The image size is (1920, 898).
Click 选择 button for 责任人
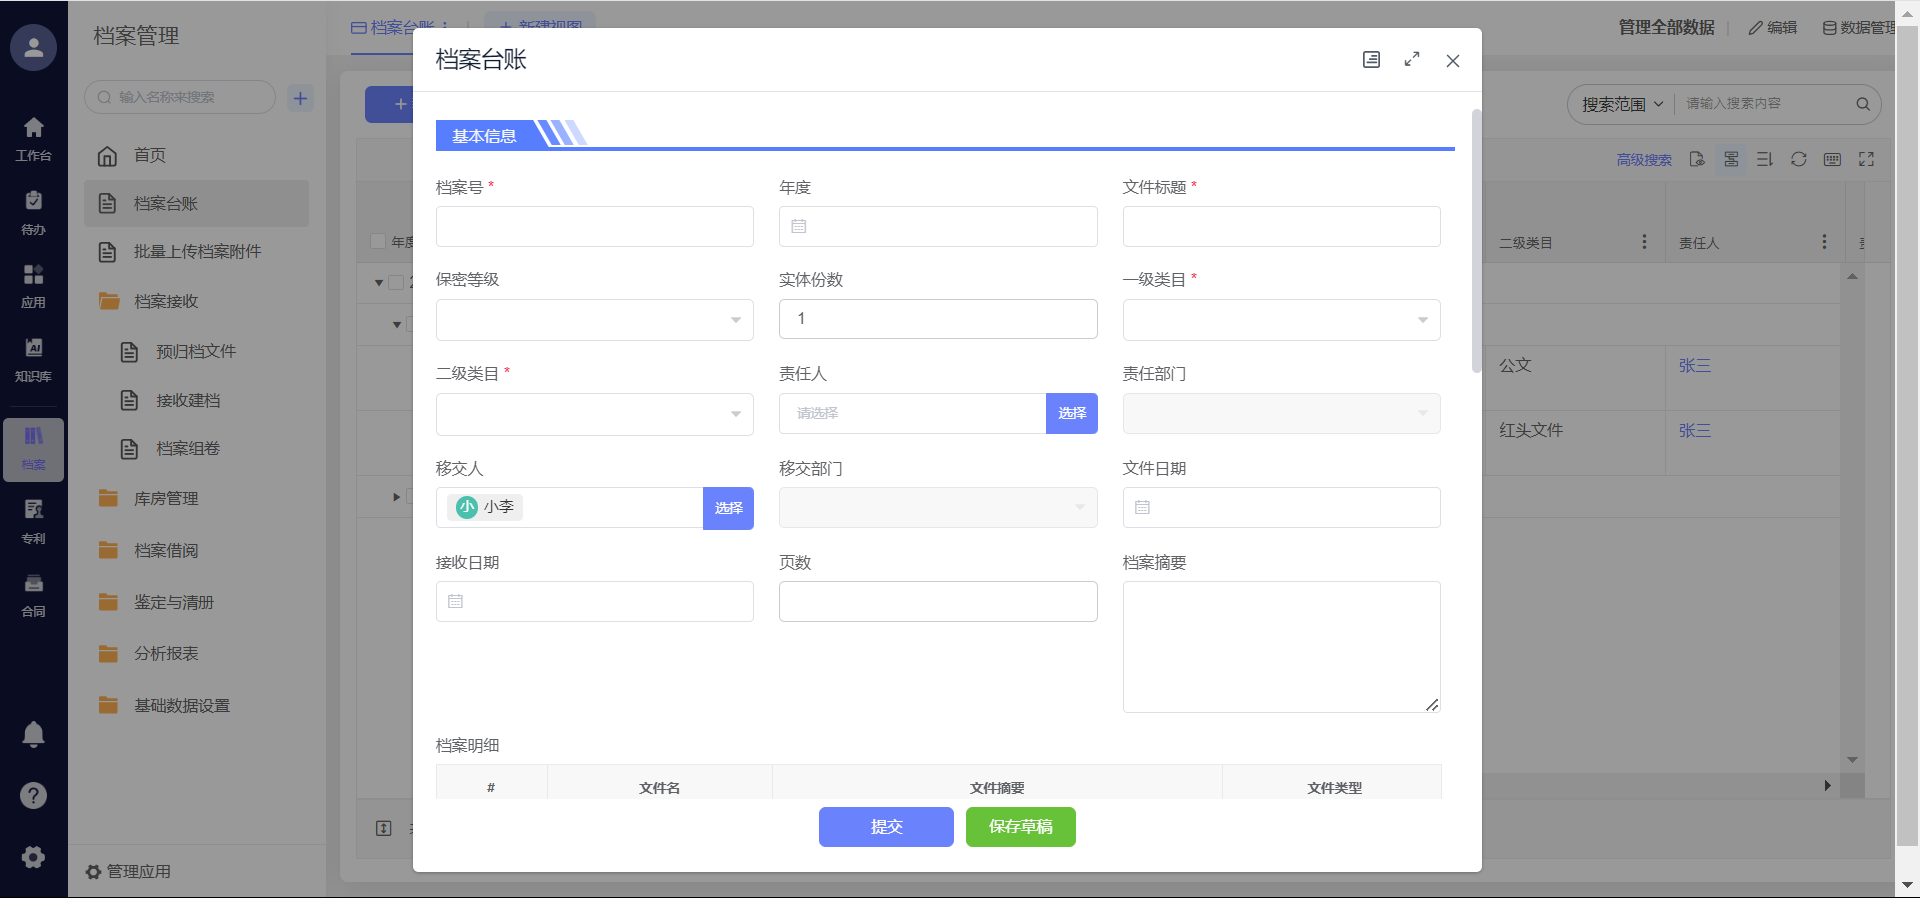pyautogui.click(x=1071, y=414)
